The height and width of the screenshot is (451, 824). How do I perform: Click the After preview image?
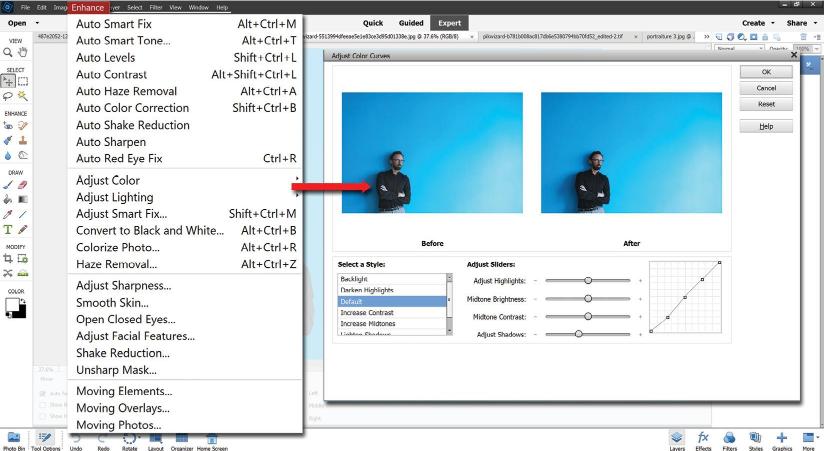click(631, 152)
